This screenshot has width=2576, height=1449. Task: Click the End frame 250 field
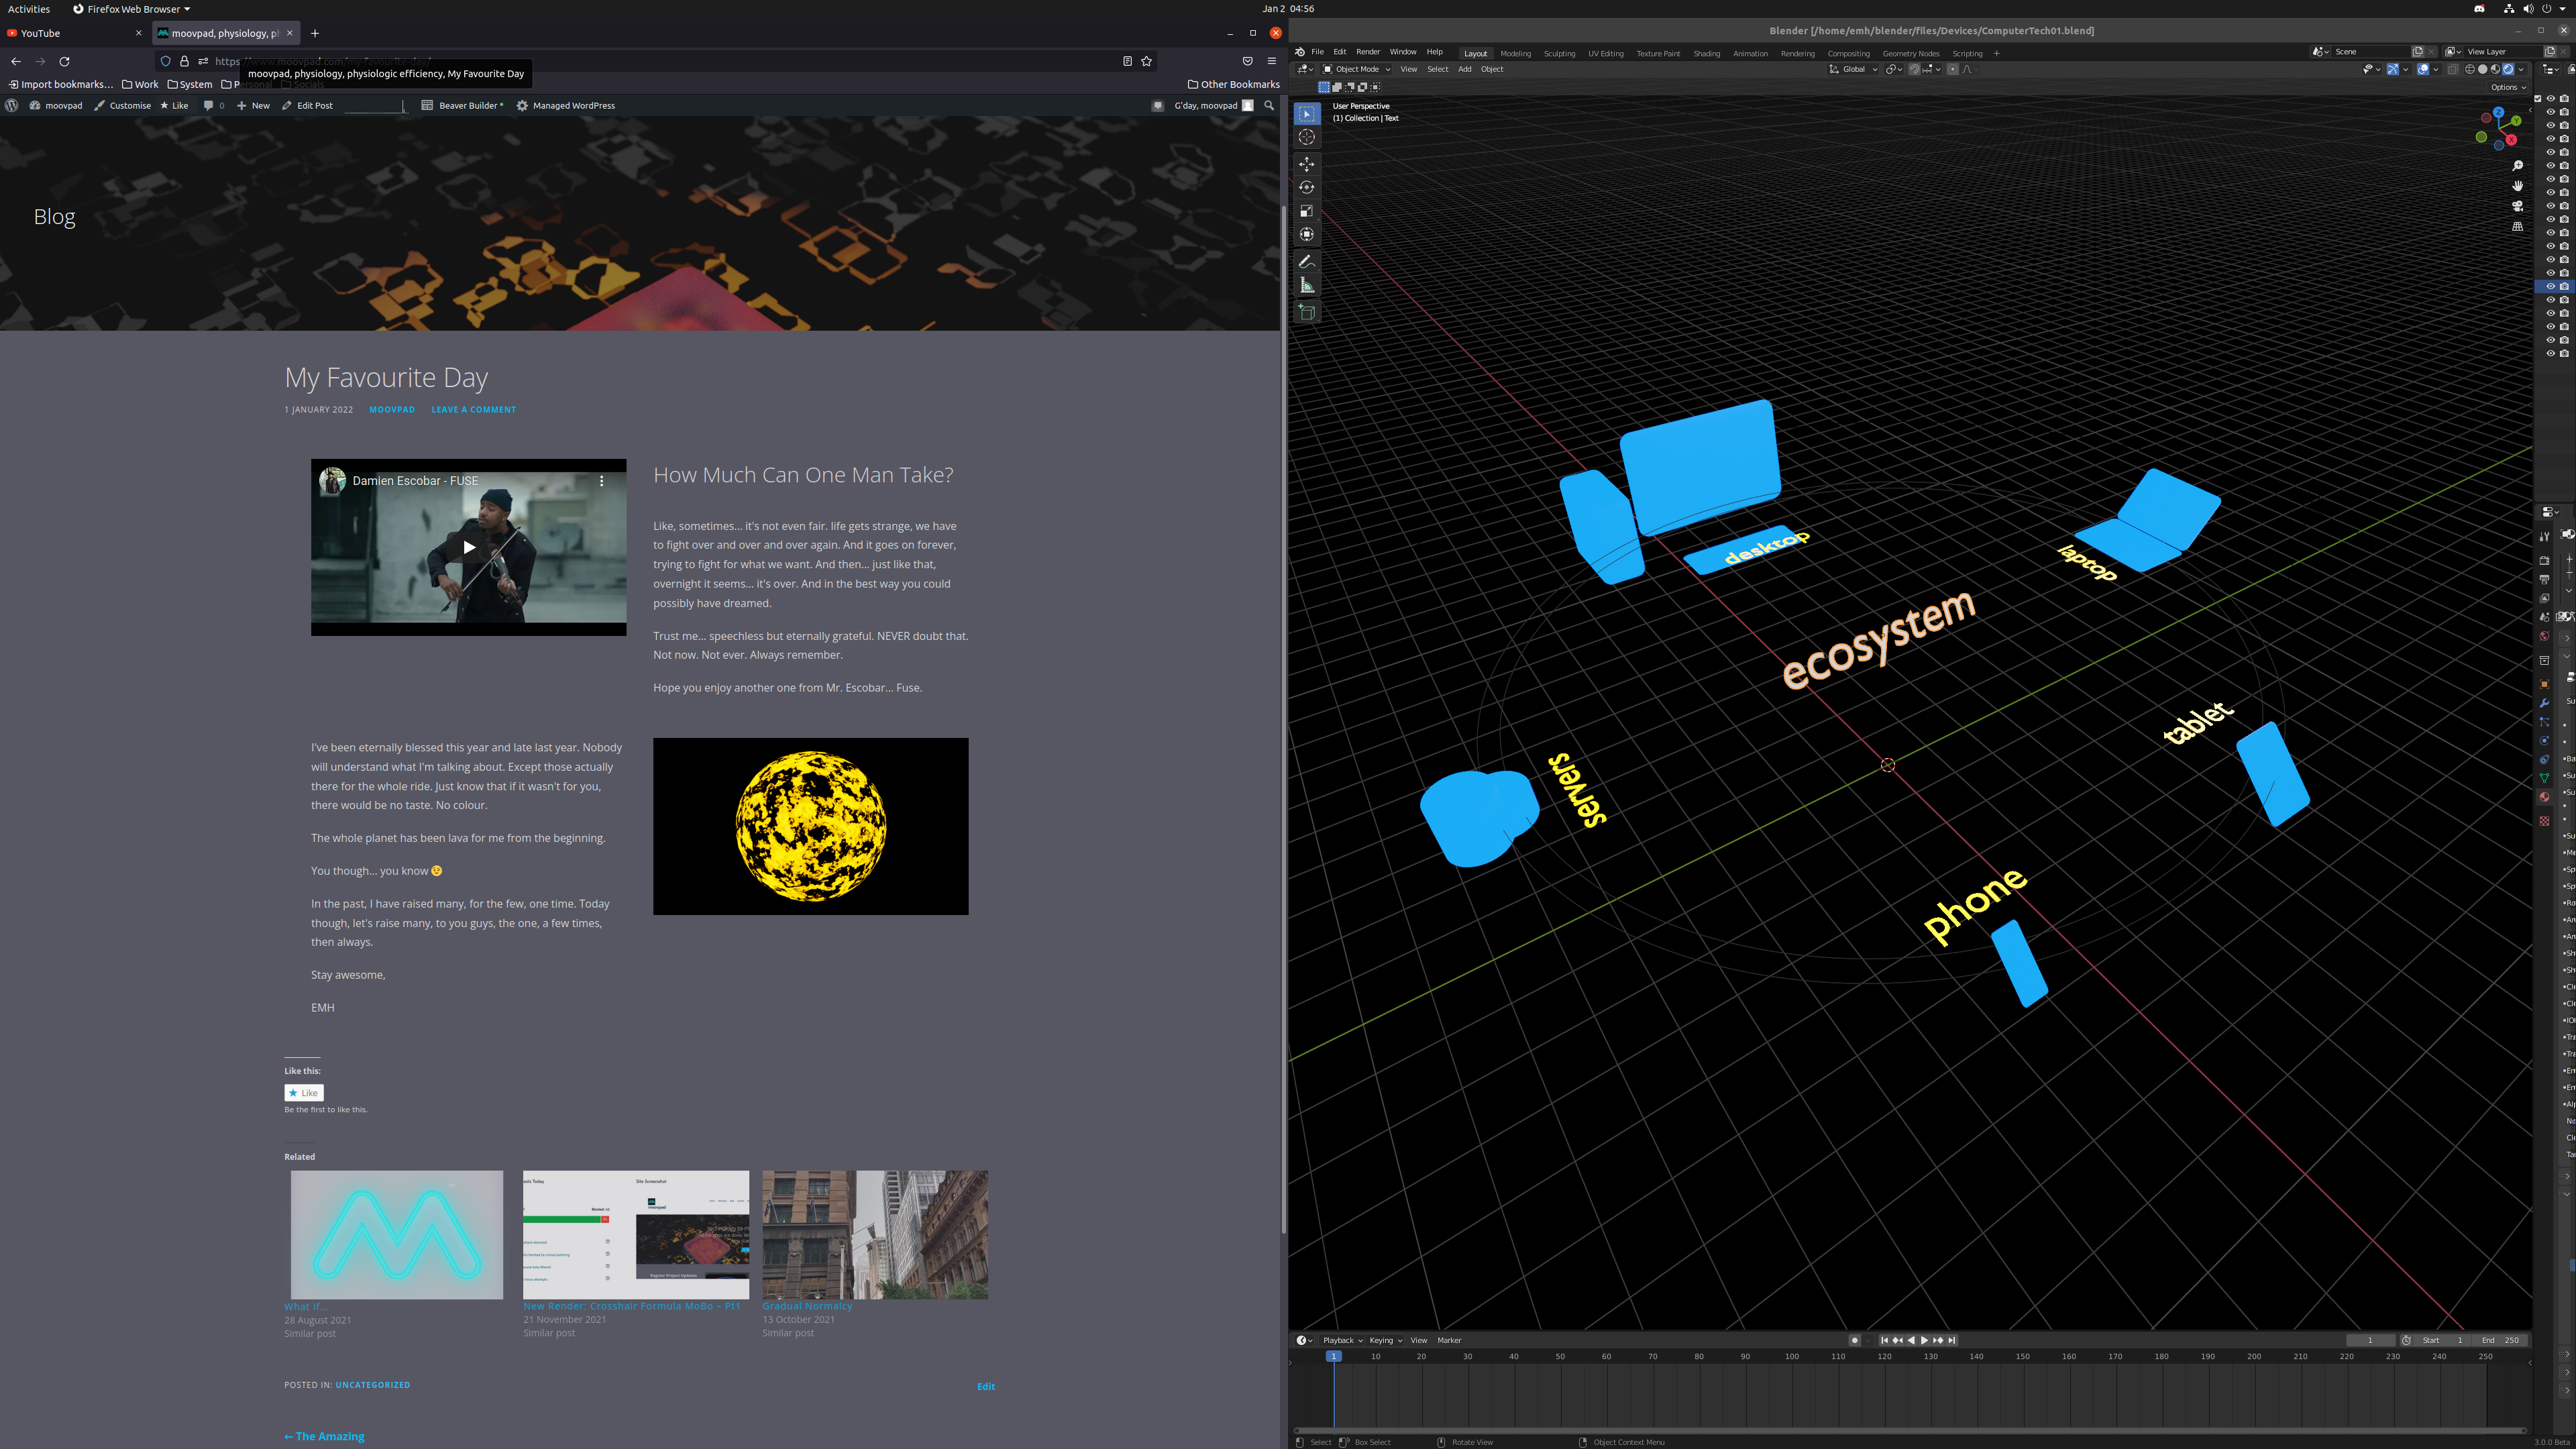(x=2500, y=1340)
